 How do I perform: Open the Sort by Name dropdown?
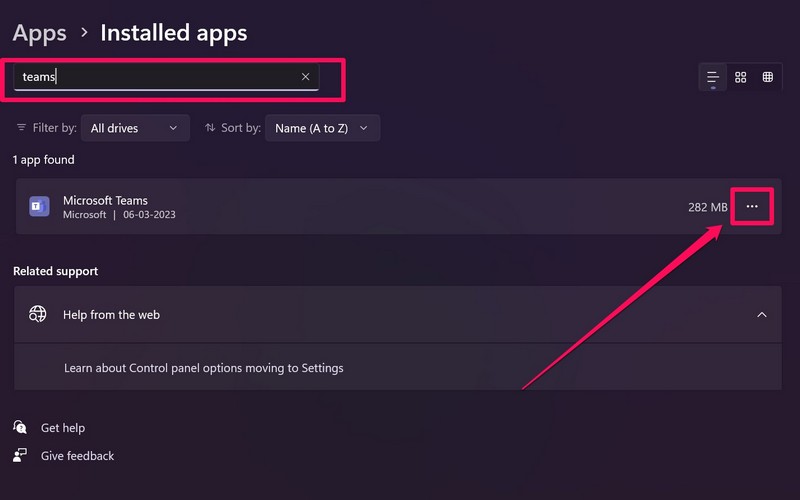(322, 128)
